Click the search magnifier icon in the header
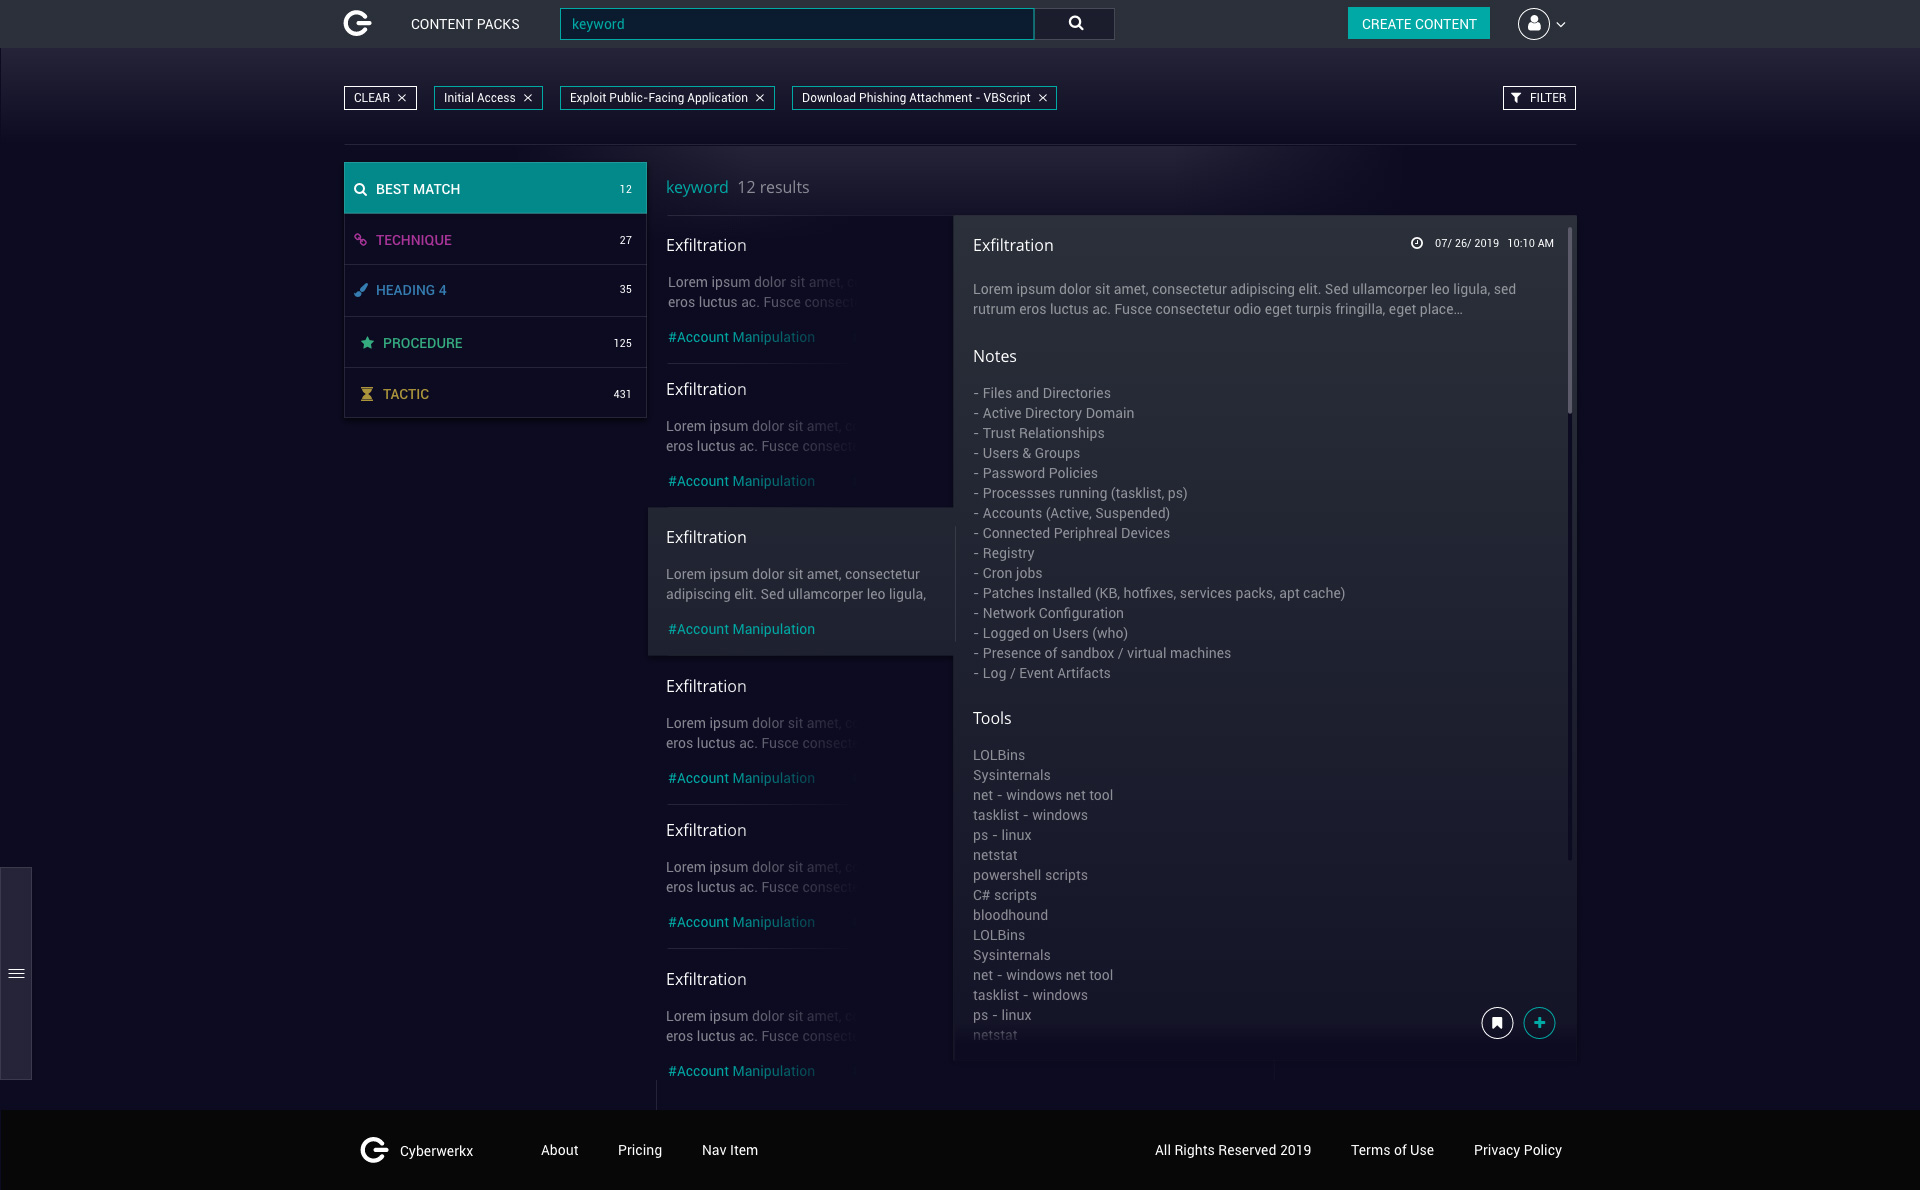 (x=1074, y=23)
